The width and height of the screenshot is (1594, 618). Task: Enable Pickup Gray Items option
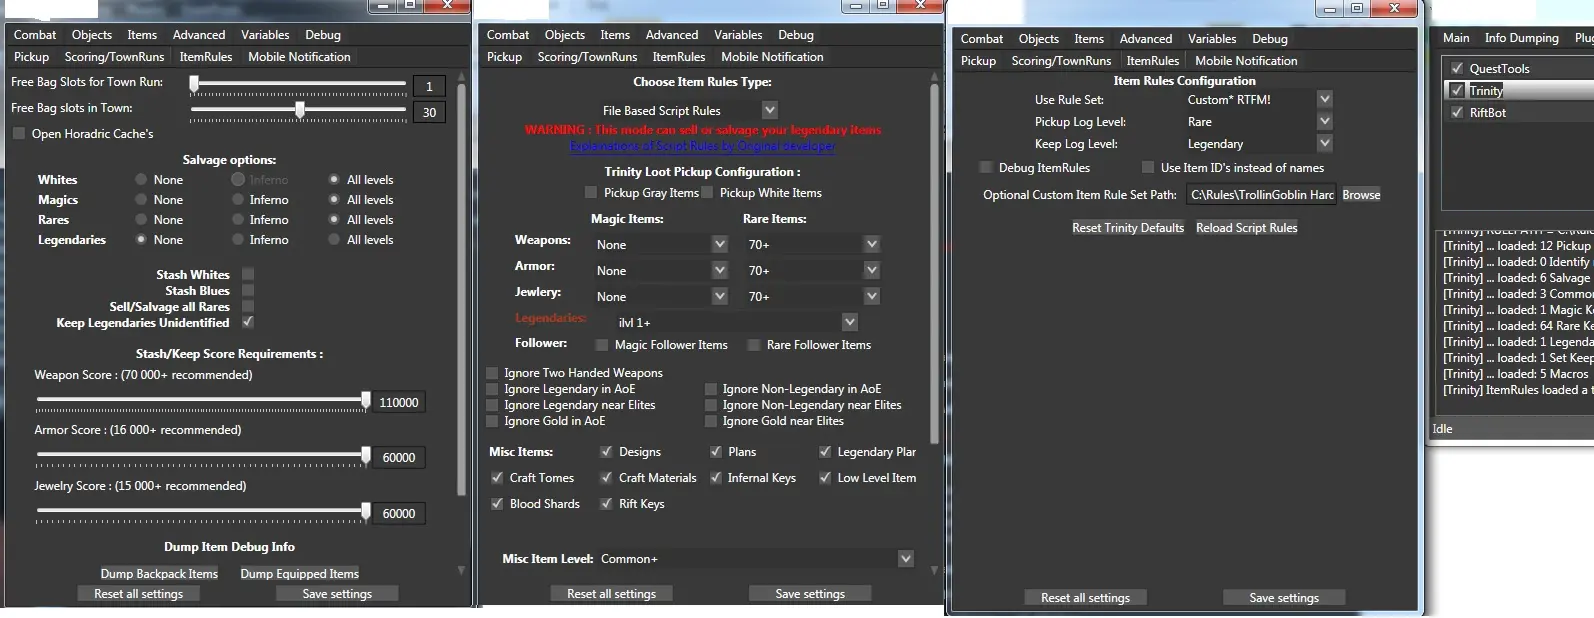591,193
